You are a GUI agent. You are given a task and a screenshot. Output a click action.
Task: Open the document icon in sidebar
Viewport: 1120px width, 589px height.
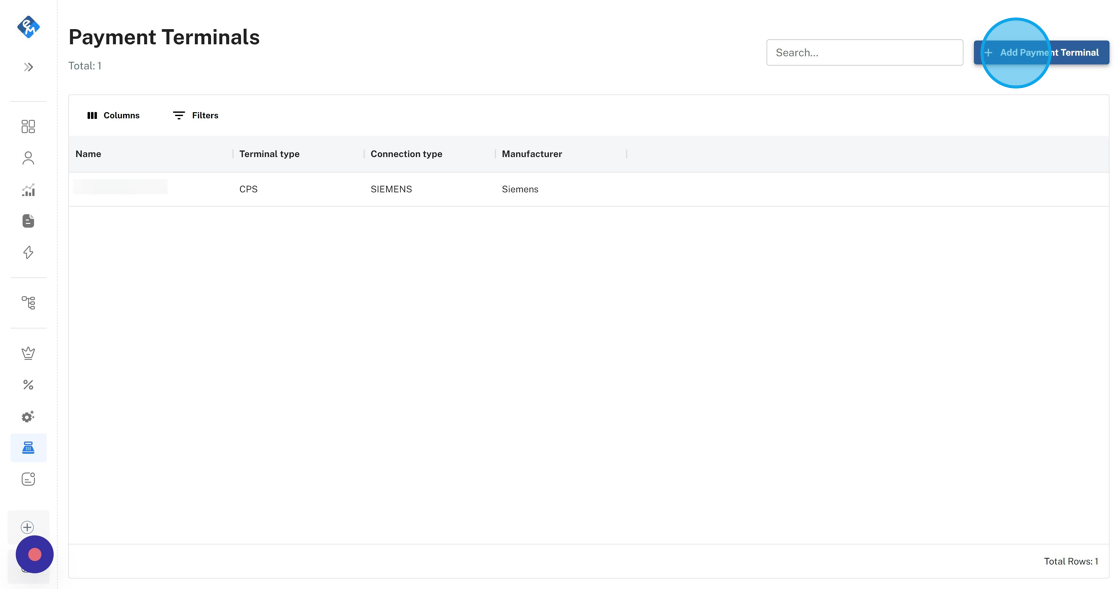click(x=28, y=221)
